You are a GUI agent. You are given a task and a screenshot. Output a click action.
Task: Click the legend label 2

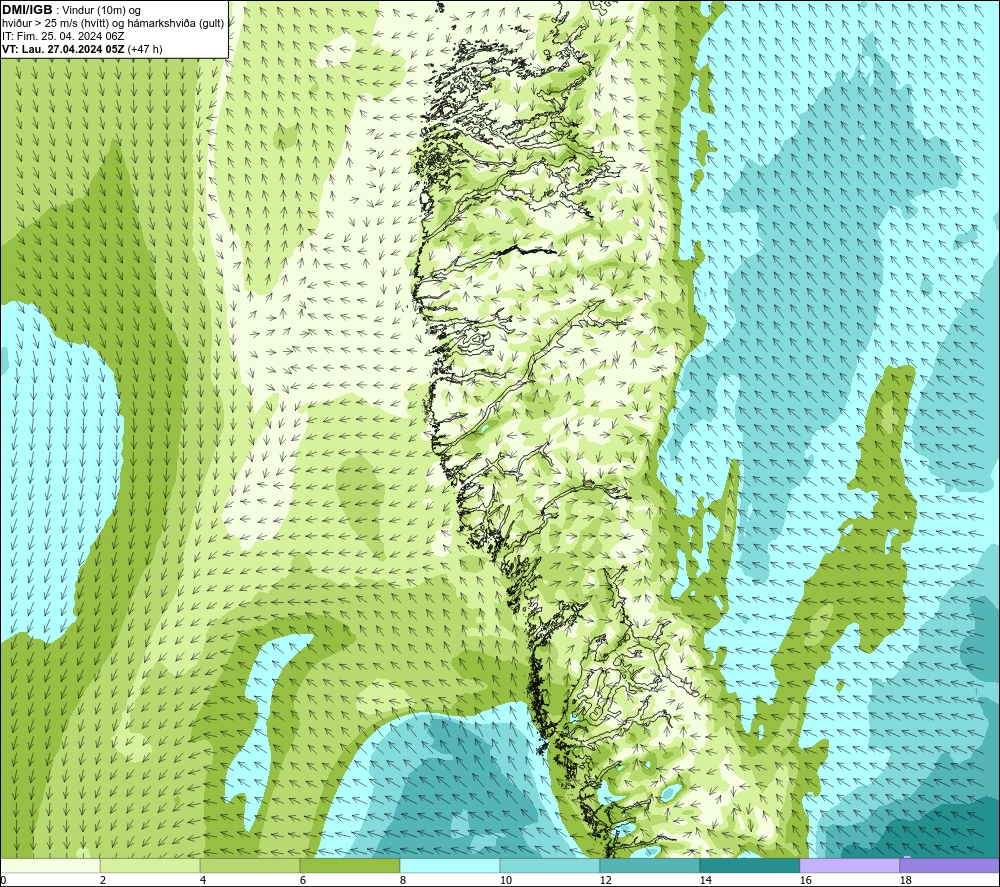(x=103, y=881)
